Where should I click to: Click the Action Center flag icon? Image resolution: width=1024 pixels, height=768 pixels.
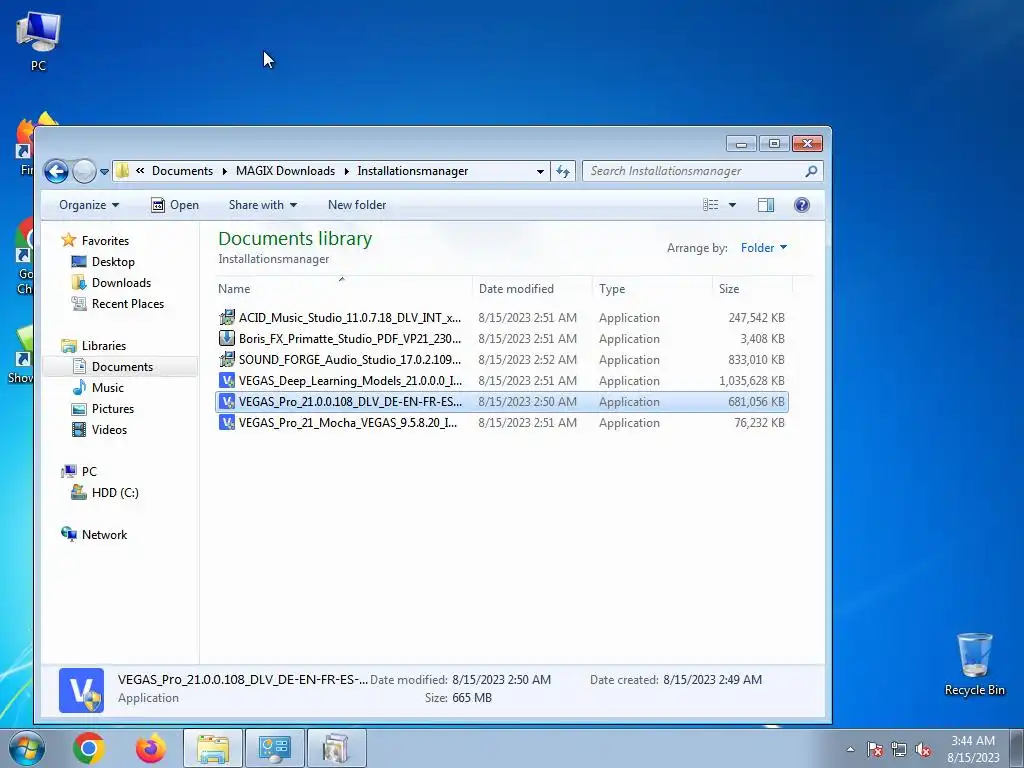pos(875,749)
